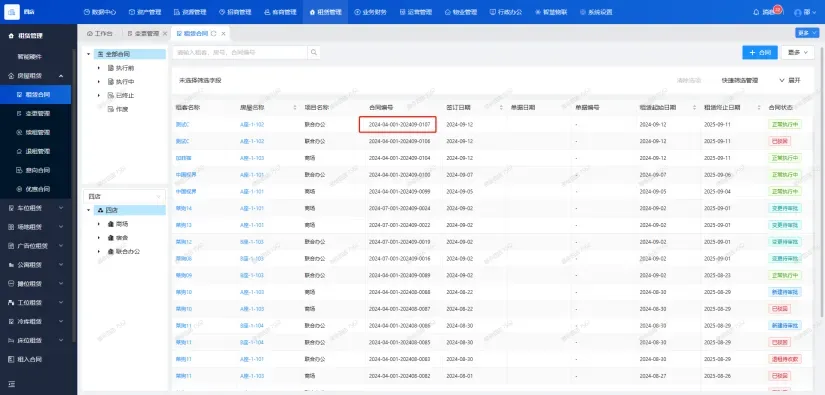This screenshot has height=395, width=825.
Task: Open 招商管理 in top navigation
Action: [x=235, y=12]
